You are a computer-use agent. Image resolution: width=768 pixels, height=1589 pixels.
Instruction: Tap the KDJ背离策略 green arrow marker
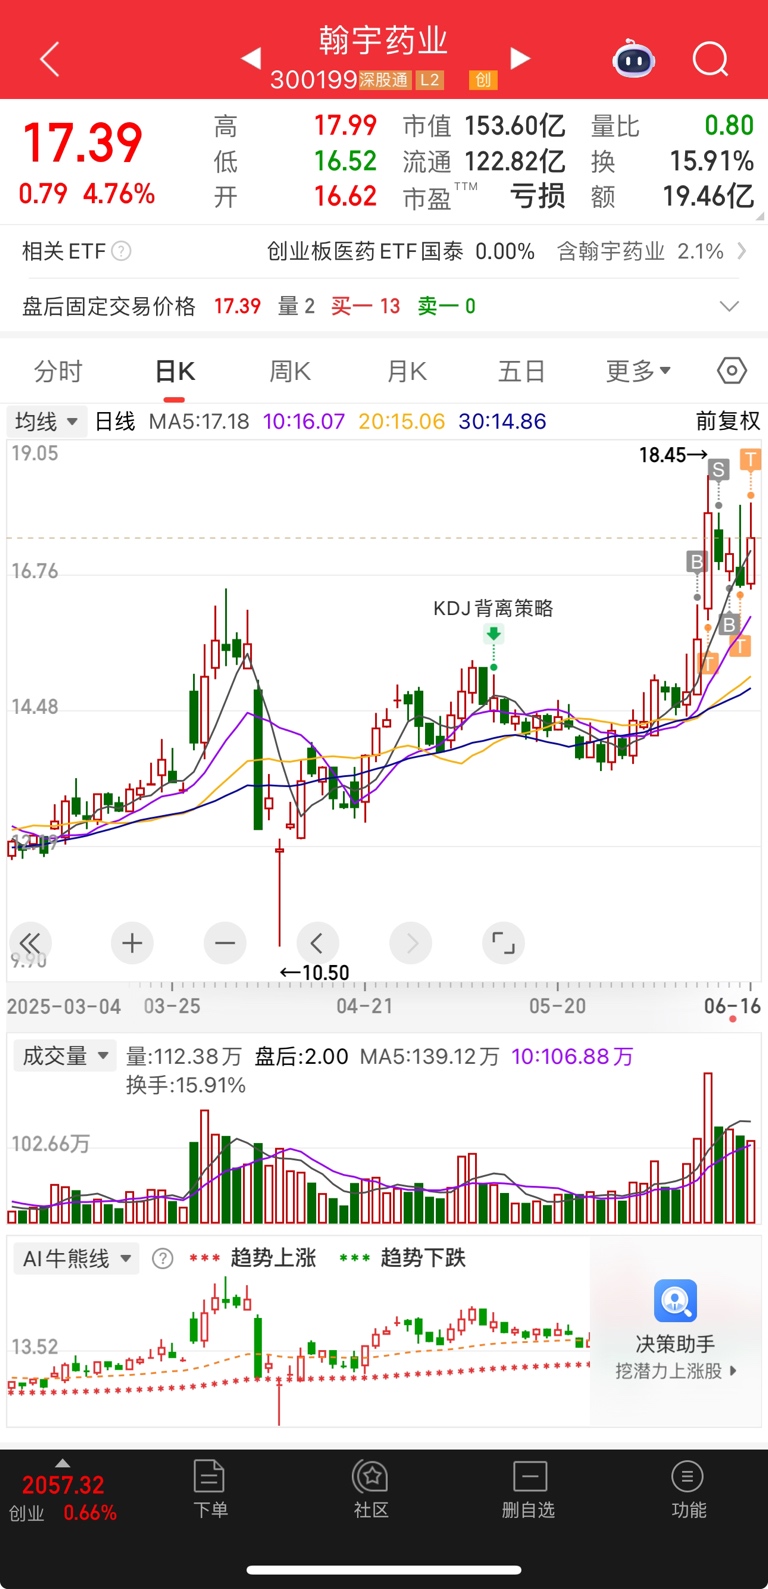pos(493,634)
